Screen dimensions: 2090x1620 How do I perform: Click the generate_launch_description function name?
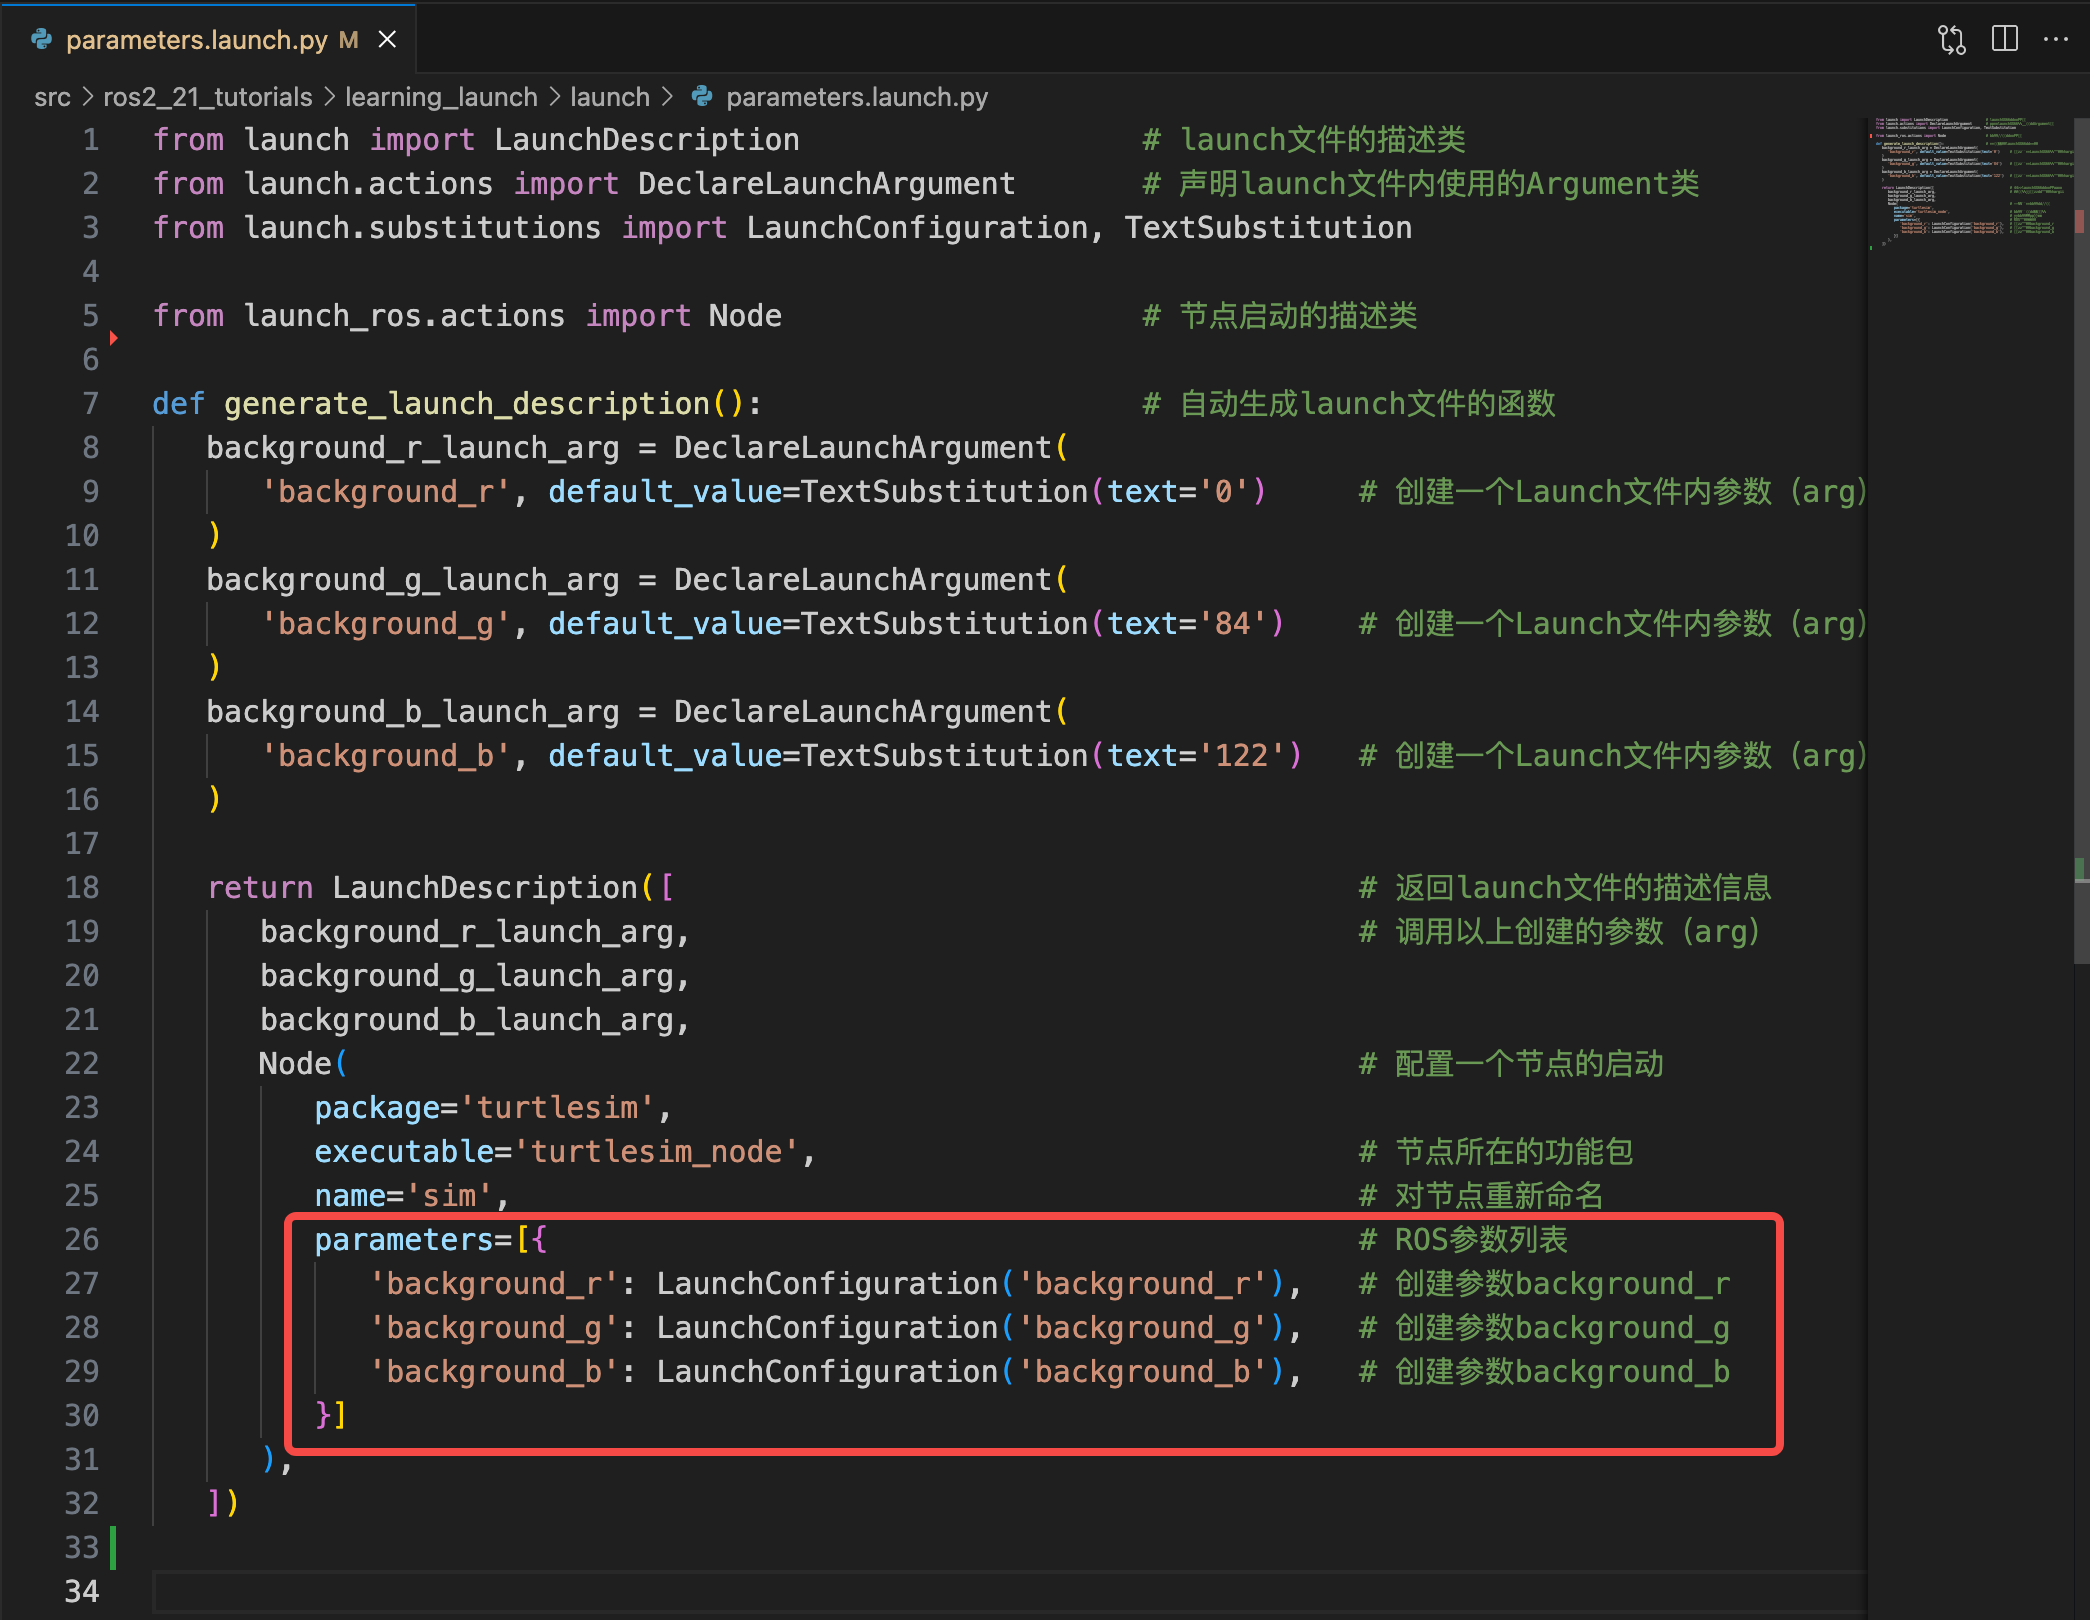(466, 403)
